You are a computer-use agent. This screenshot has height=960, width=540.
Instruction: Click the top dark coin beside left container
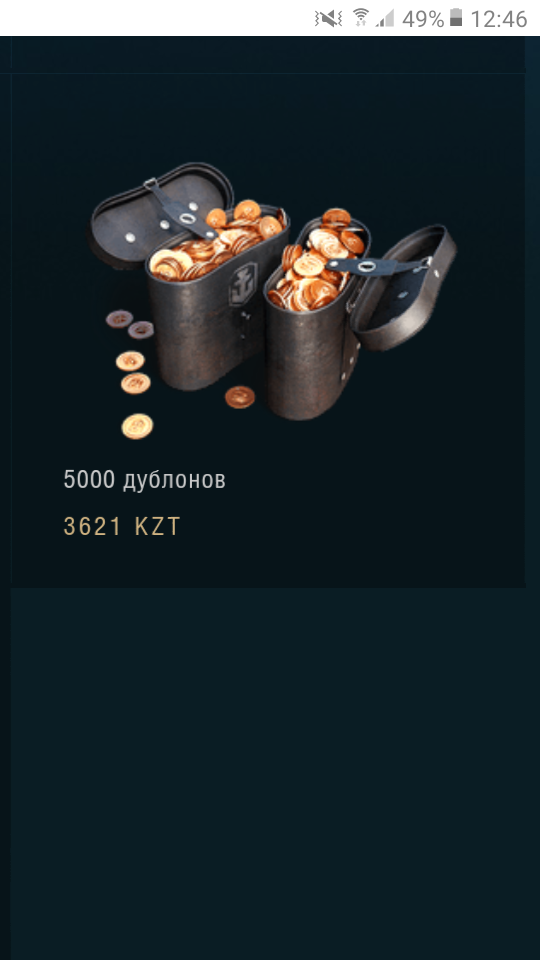[119, 318]
